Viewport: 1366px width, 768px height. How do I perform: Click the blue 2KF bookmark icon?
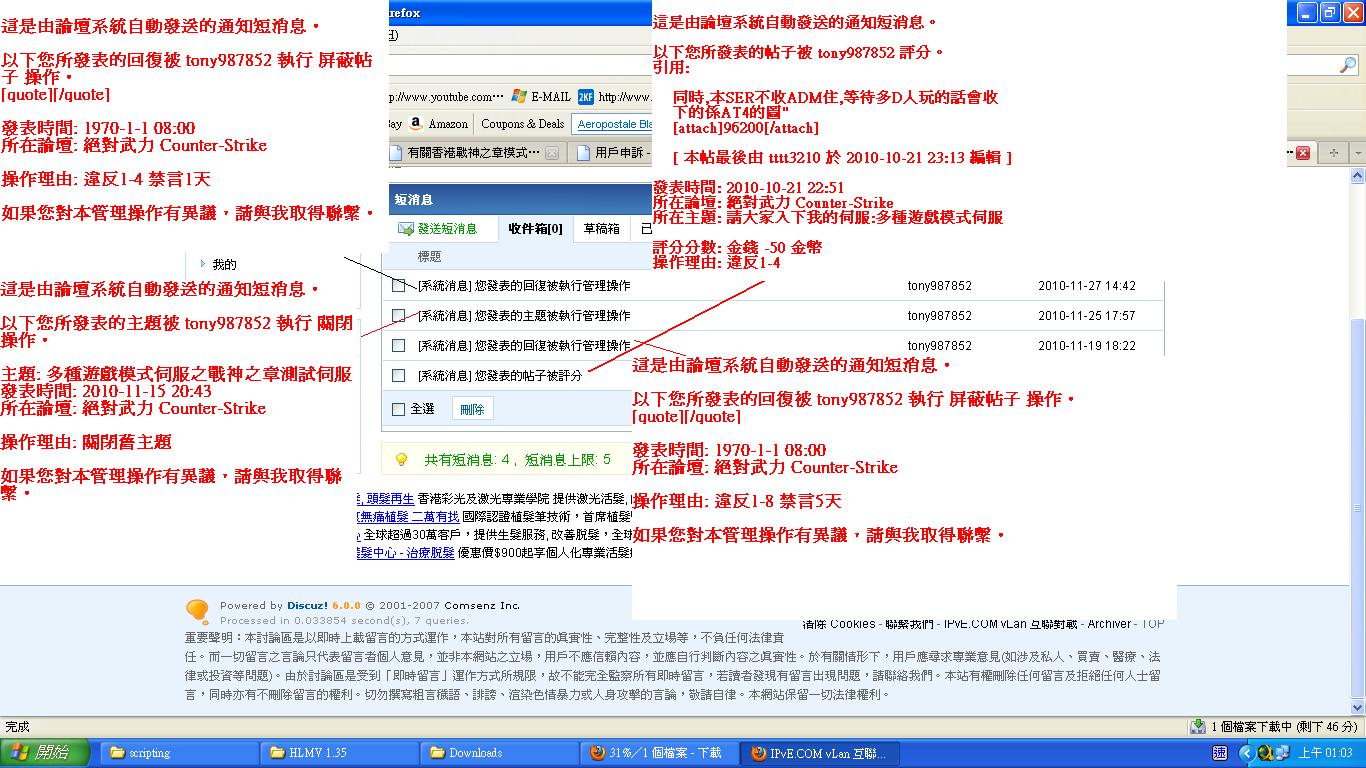pos(586,97)
